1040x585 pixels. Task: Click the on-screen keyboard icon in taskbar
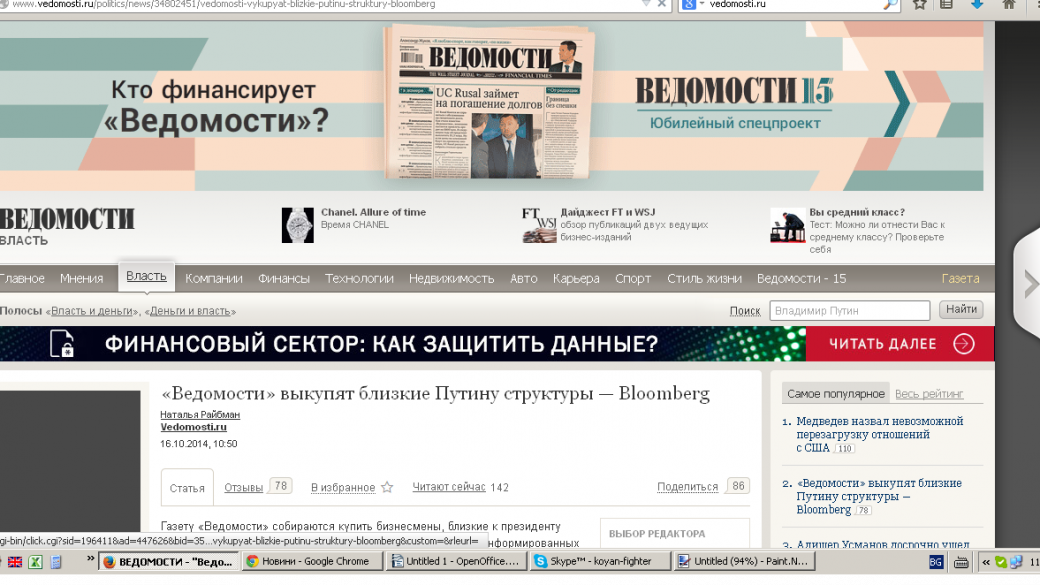coord(961,562)
